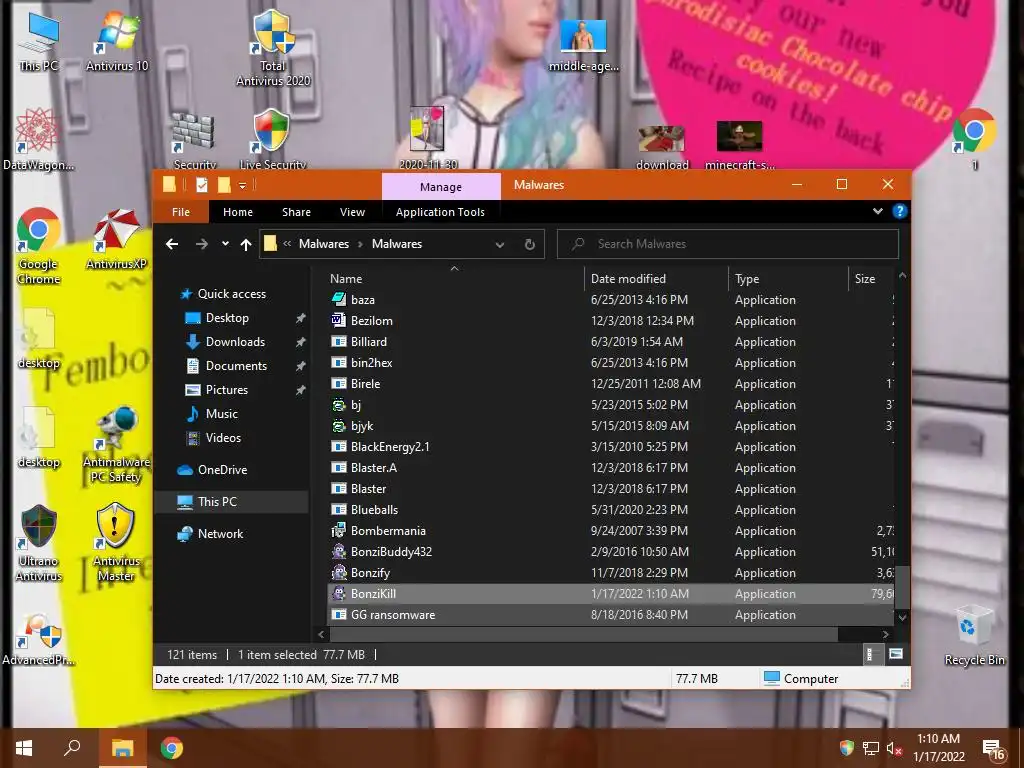Select the download image on desktop
Screen dimensions: 1024x768
coord(662,147)
